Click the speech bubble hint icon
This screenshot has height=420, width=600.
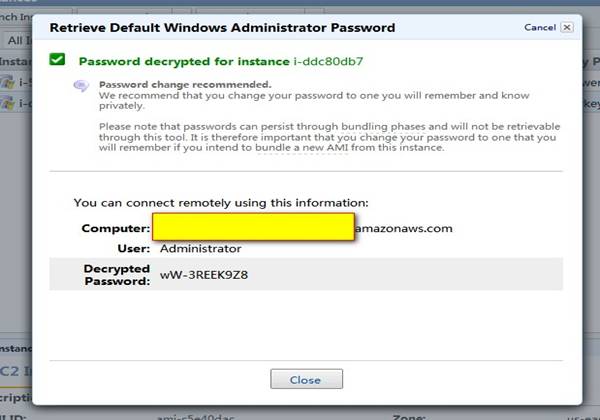pyautogui.click(x=82, y=87)
